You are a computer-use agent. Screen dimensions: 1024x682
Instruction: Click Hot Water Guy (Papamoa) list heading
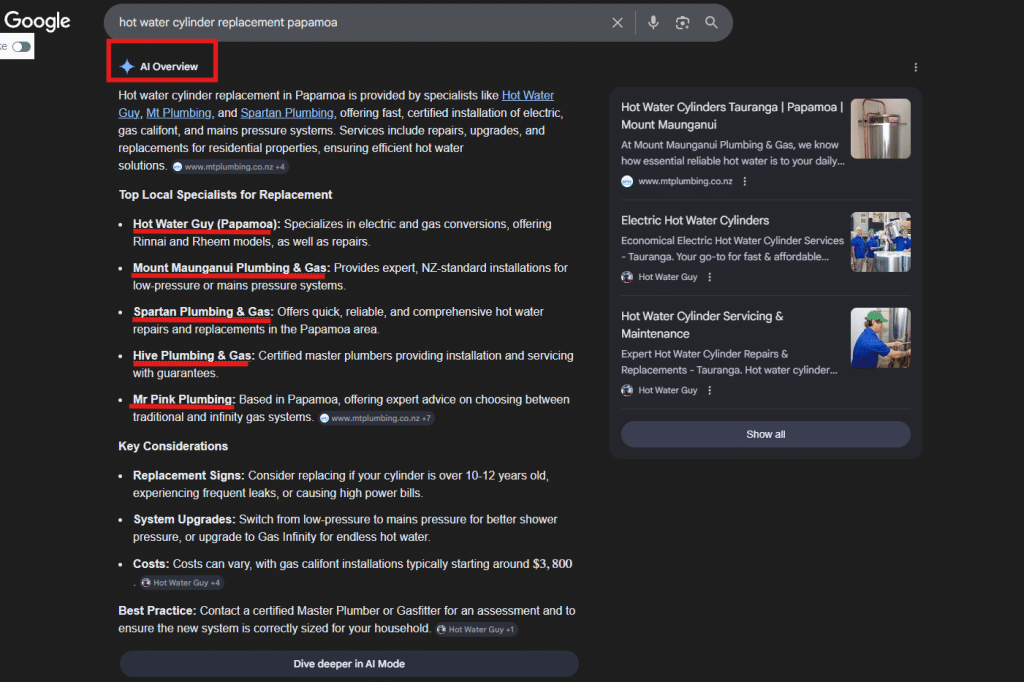[x=206, y=224]
